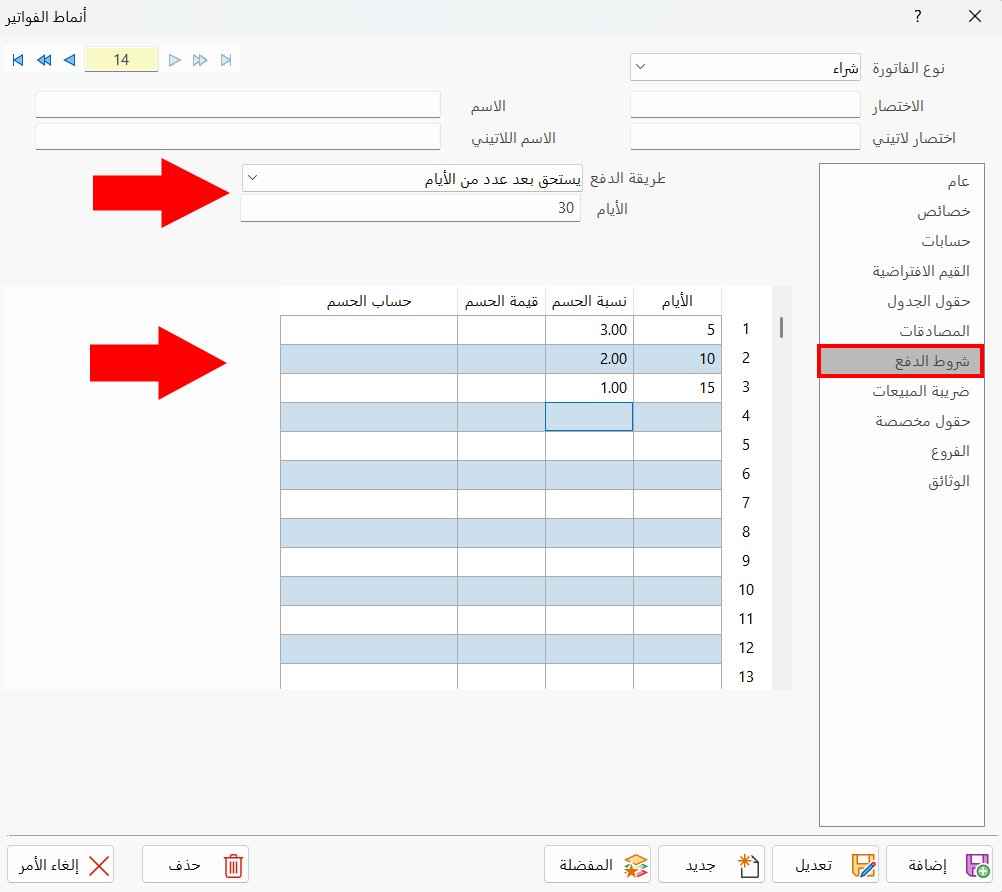Click the الأيام field showing 30

pyautogui.click(x=410, y=208)
